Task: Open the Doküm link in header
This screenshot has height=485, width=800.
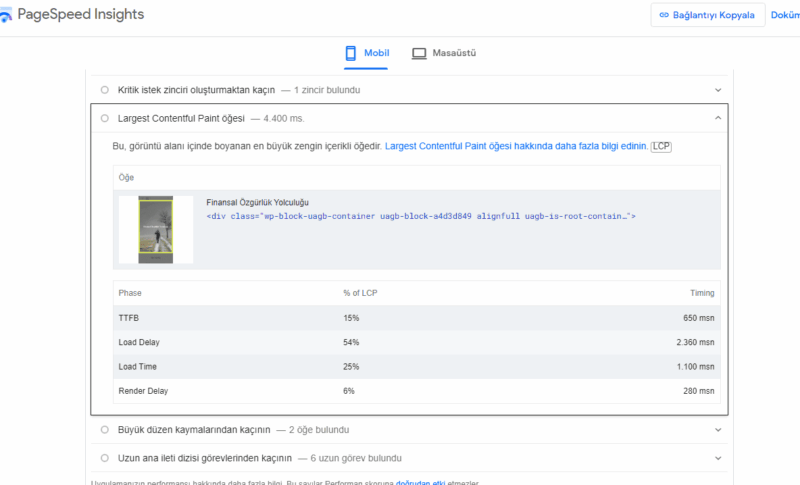Action: pyautogui.click(x=784, y=15)
